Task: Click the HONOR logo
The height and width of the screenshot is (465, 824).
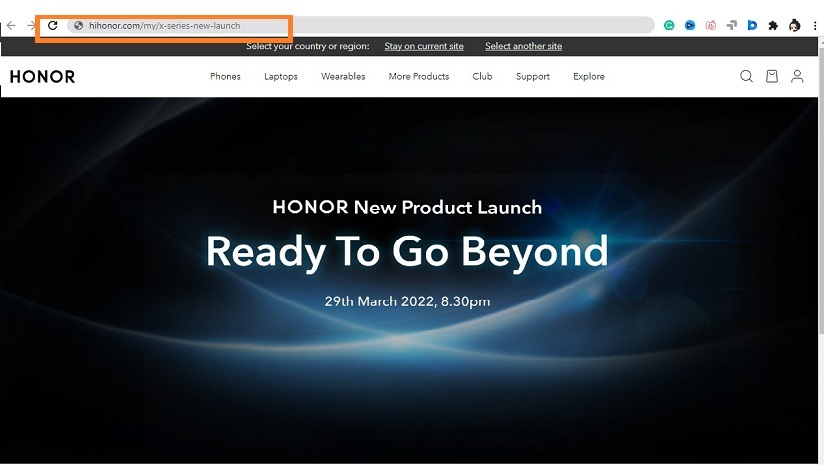Action: [x=43, y=77]
